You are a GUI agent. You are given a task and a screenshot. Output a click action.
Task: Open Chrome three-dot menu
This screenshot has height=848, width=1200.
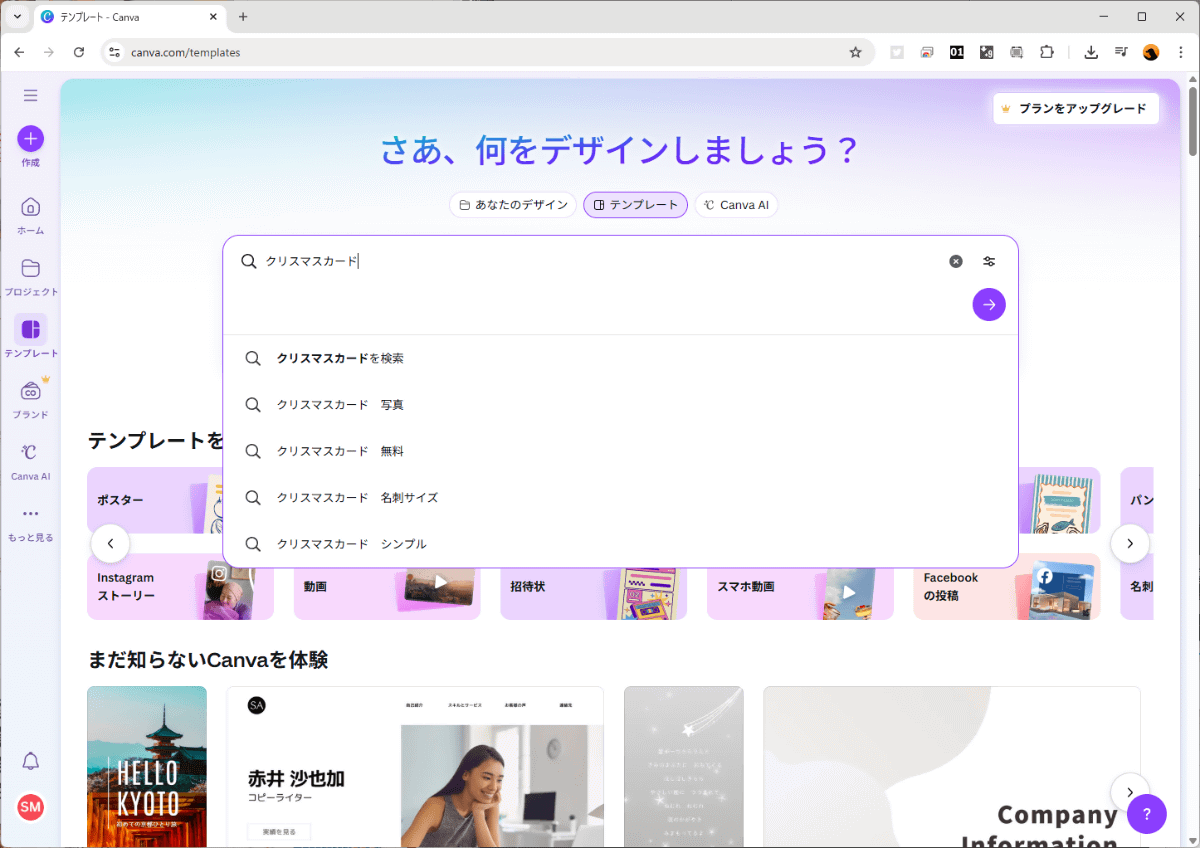(1180, 52)
